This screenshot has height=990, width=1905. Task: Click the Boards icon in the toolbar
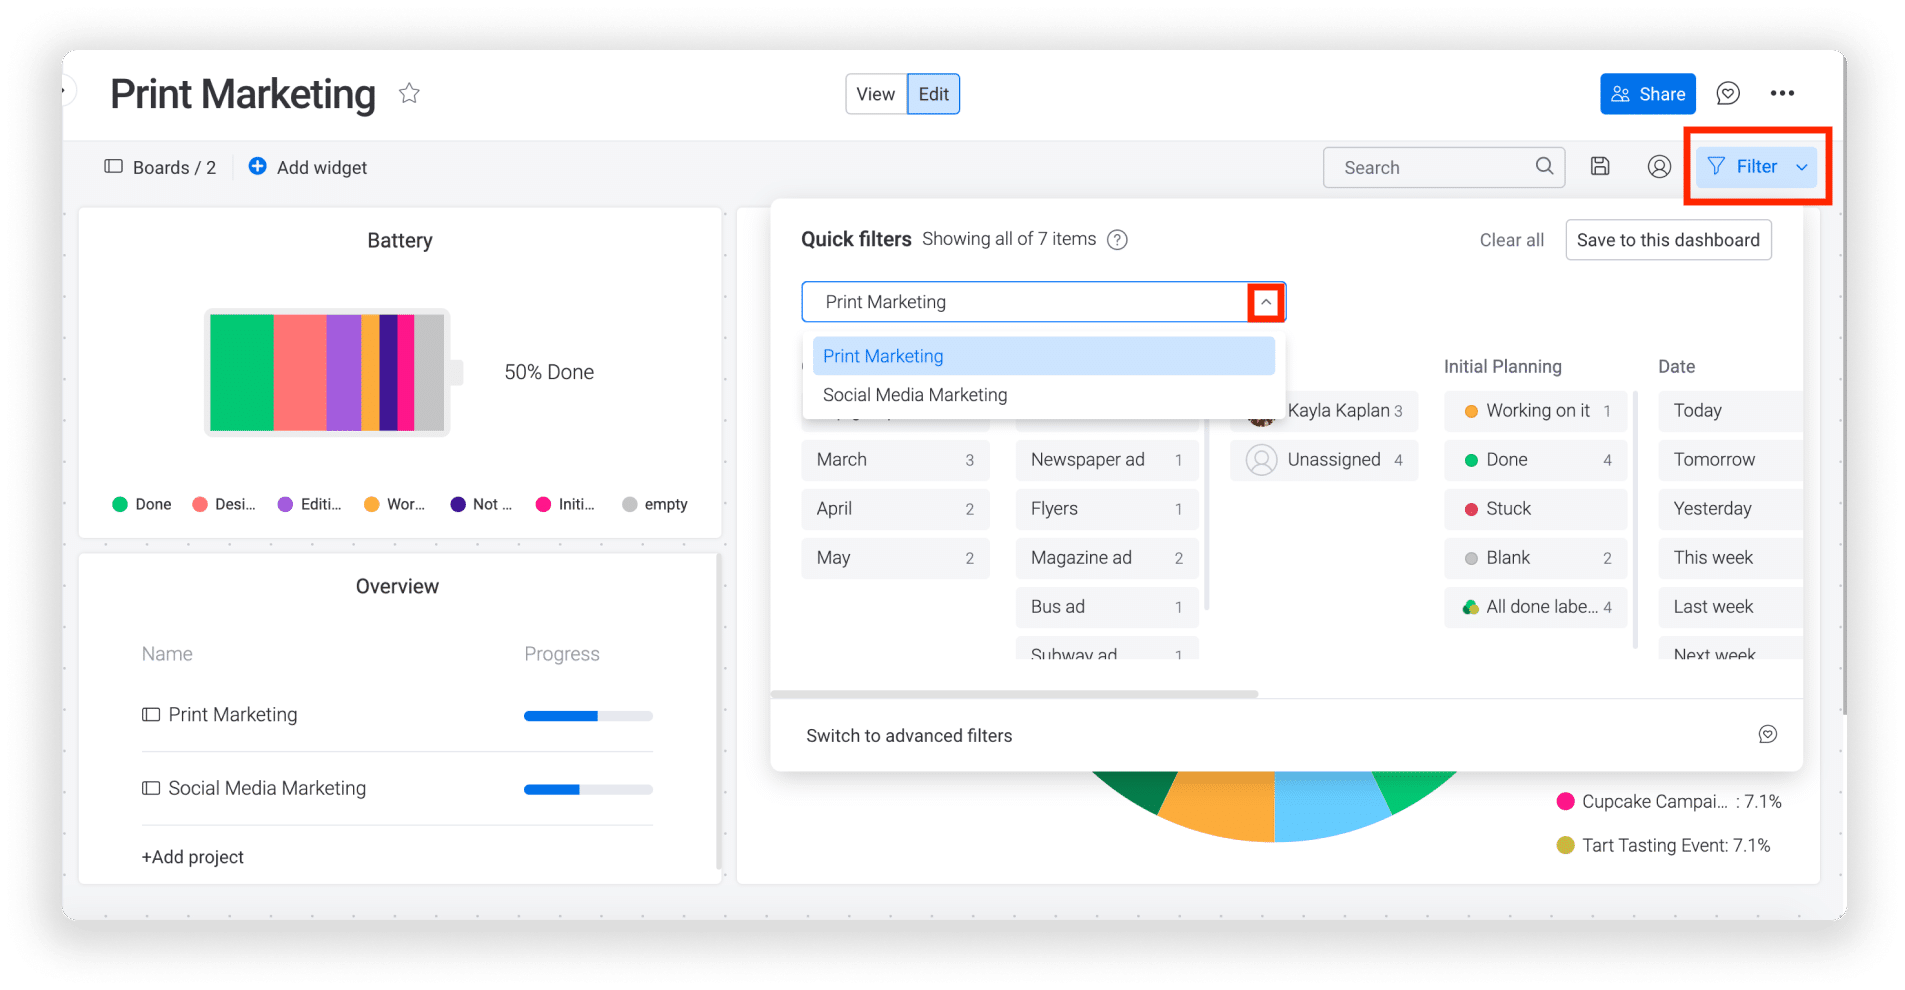tap(114, 166)
